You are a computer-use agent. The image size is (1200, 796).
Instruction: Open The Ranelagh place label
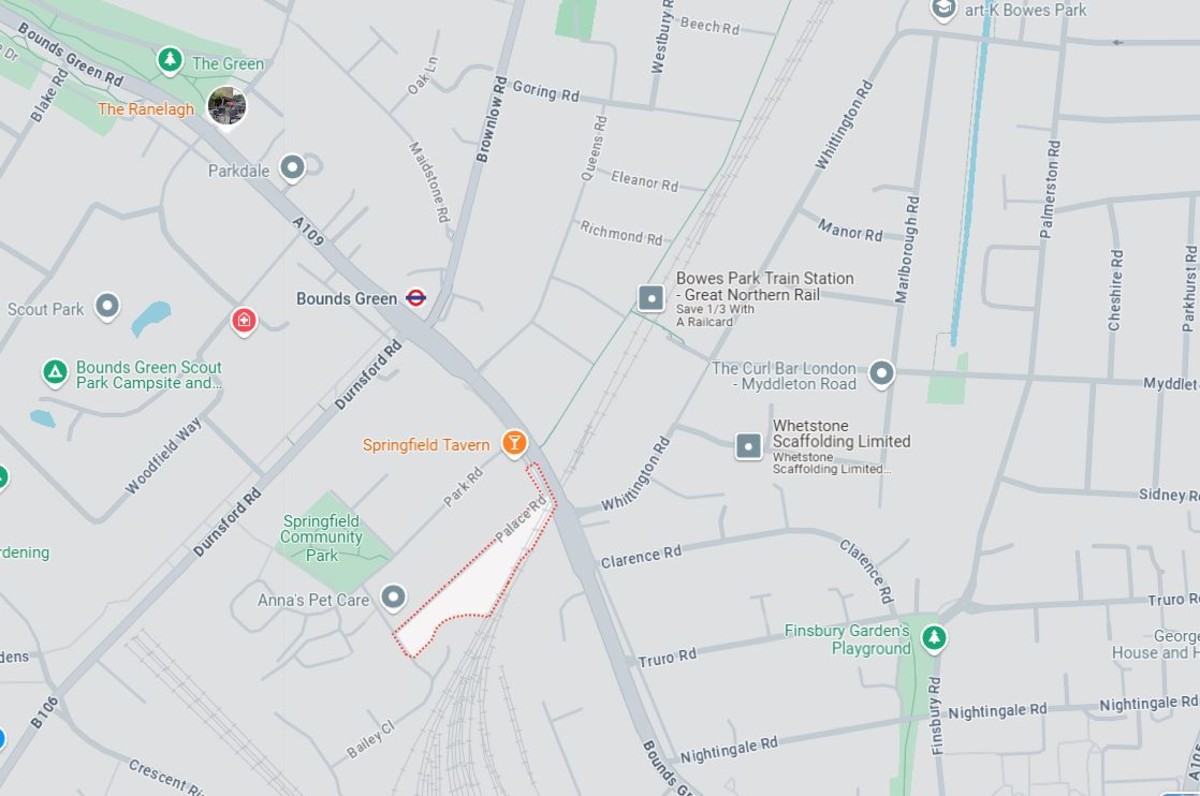click(x=146, y=109)
